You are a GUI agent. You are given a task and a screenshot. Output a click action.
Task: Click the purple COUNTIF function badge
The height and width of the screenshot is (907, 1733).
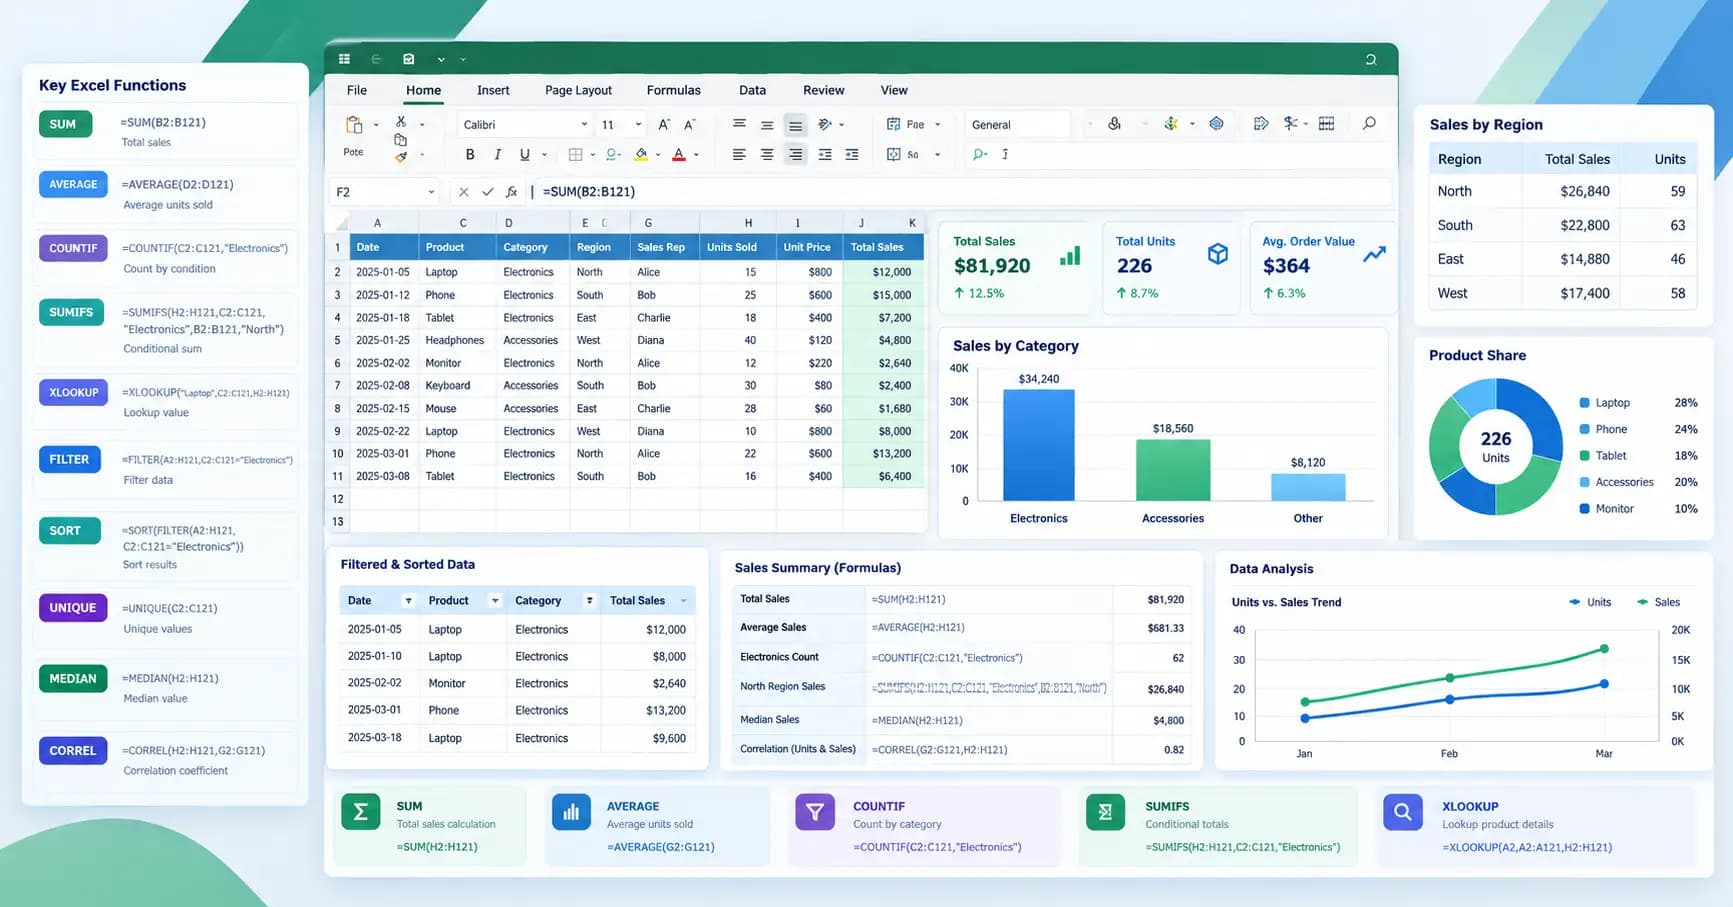pos(73,248)
